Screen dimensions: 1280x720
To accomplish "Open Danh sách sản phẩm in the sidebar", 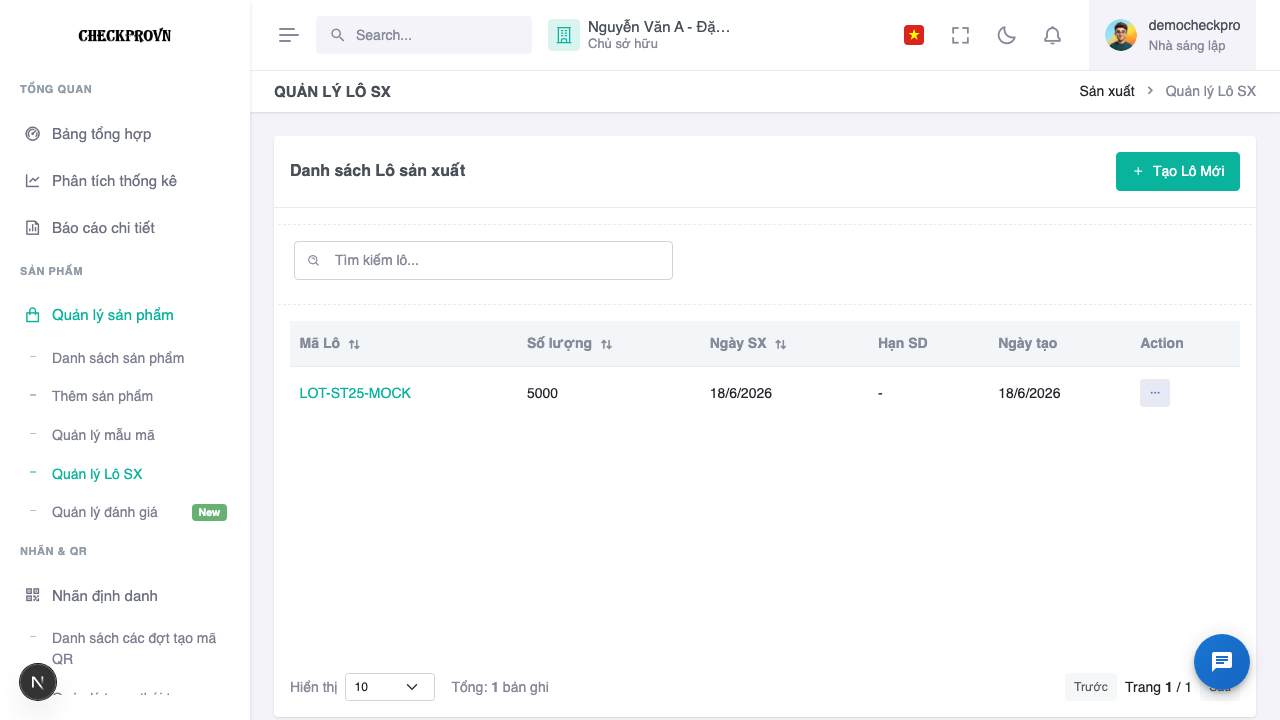I will click(118, 358).
